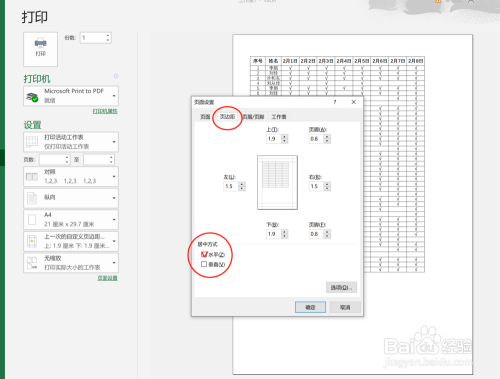The height and width of the screenshot is (379, 500).
Task: Click the help question mark in Page Setup dialog
Action: pyautogui.click(x=335, y=102)
